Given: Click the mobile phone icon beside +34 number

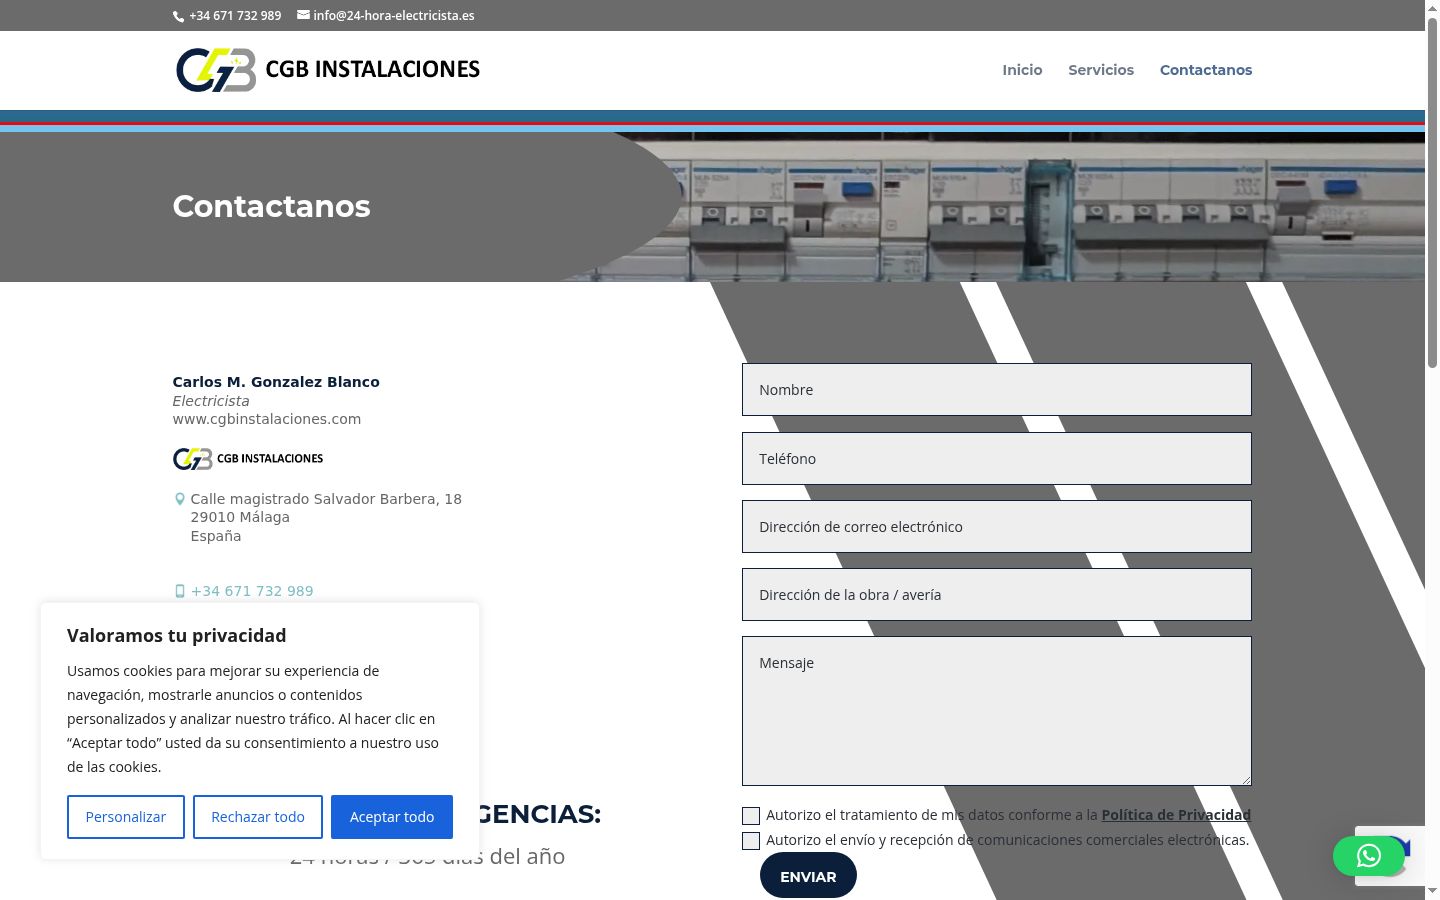Looking at the screenshot, I should [180, 591].
